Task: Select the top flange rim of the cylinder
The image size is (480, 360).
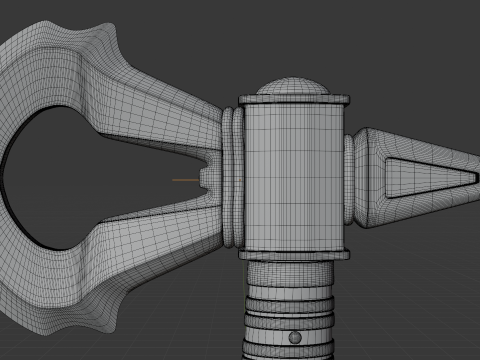Action: point(294,99)
